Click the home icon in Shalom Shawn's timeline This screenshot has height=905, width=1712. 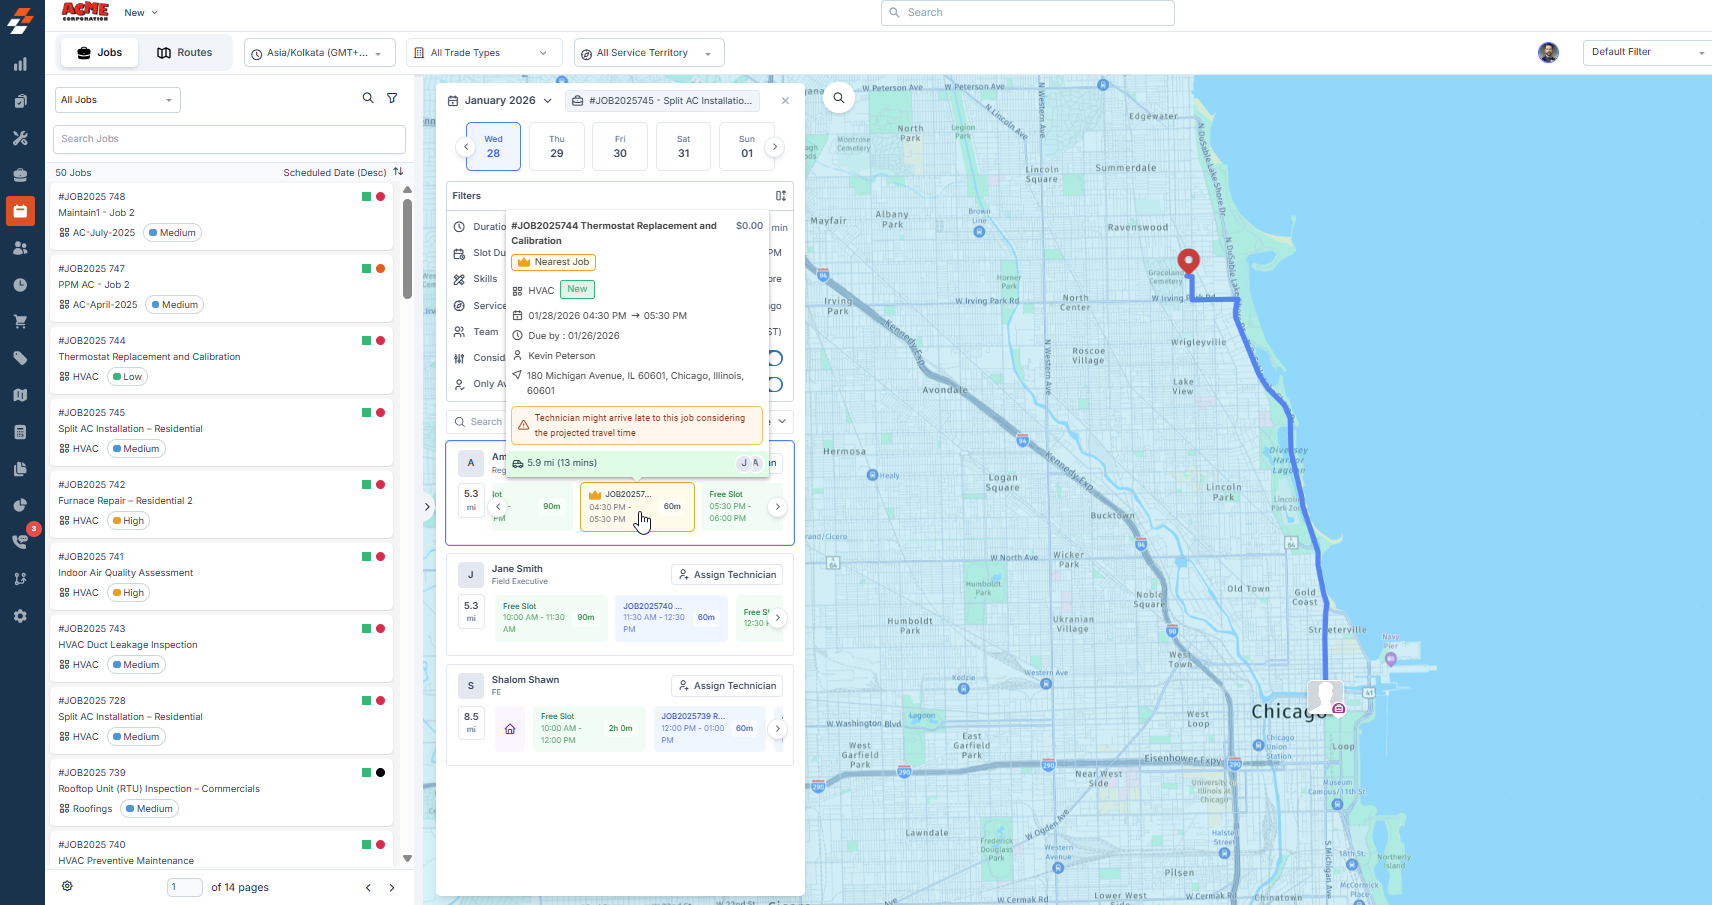(x=510, y=729)
